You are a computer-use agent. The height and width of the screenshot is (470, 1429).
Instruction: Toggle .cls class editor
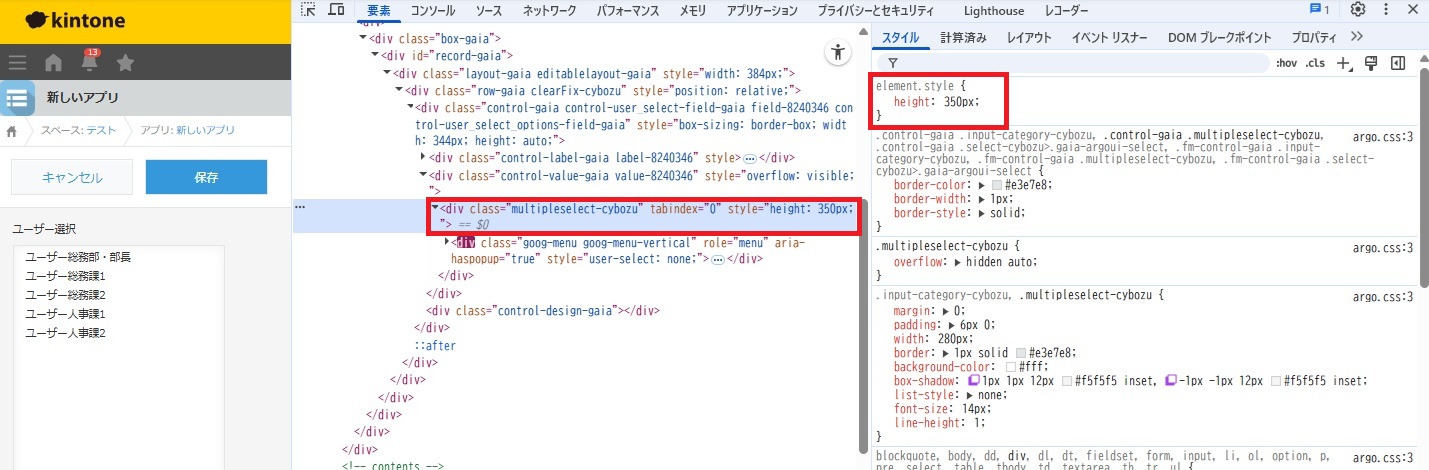tap(1315, 63)
